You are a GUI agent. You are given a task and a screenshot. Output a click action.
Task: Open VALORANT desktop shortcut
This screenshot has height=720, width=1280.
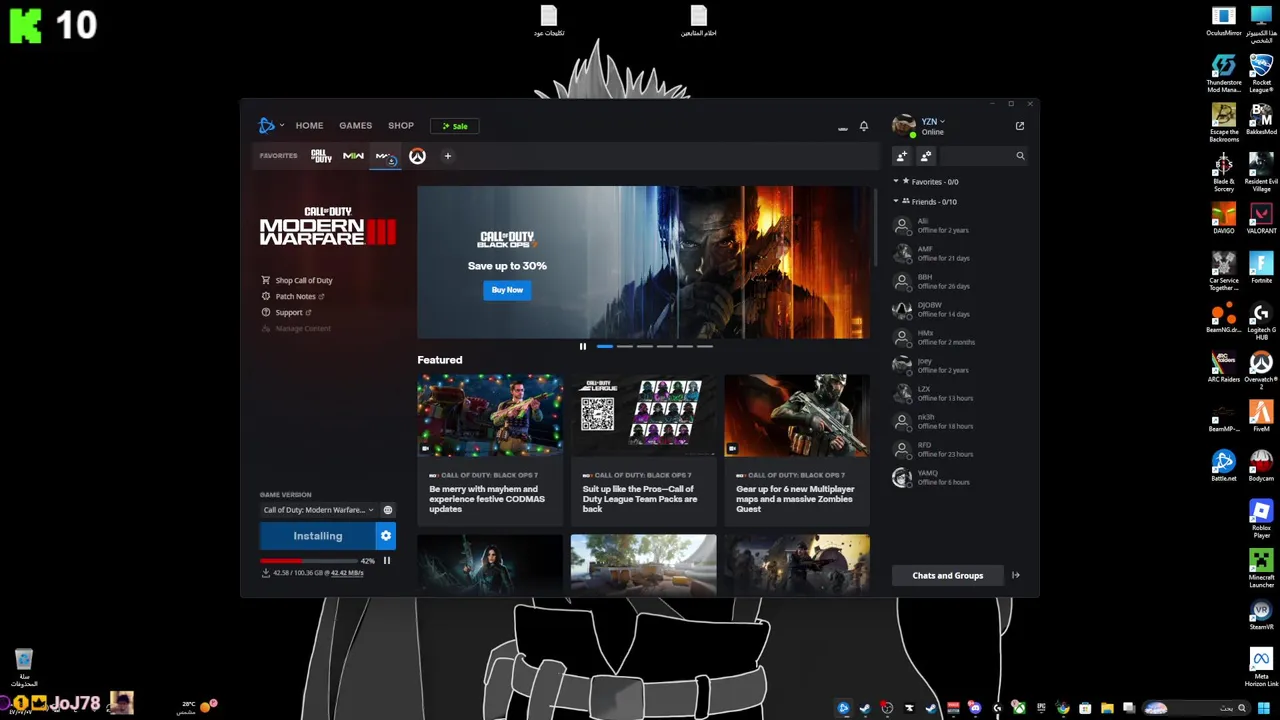(x=1261, y=218)
